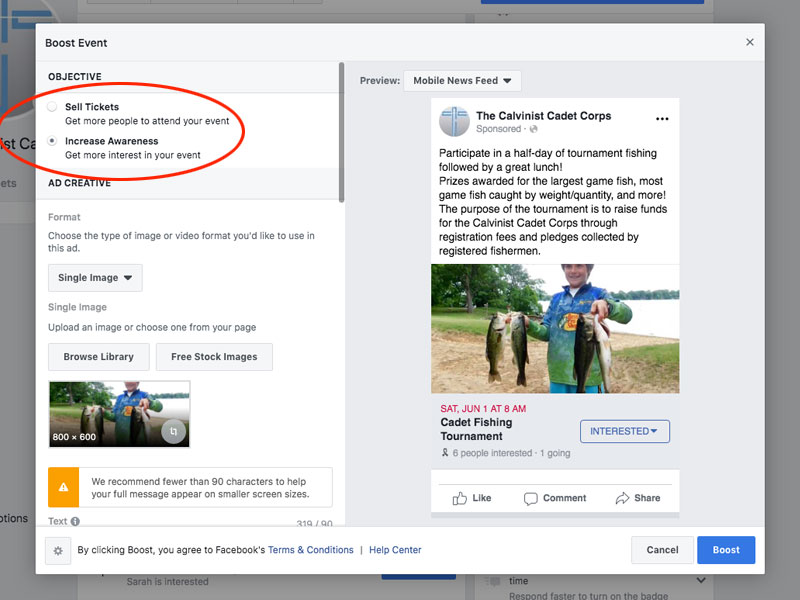The width and height of the screenshot is (800, 600).
Task: Open the Single Image format dropdown
Action: coord(95,278)
